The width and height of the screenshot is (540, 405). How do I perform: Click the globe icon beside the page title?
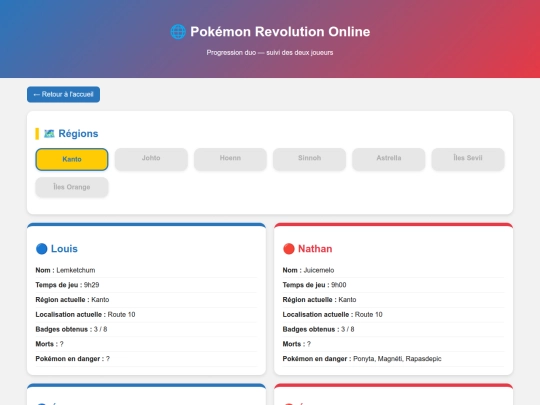click(x=178, y=32)
